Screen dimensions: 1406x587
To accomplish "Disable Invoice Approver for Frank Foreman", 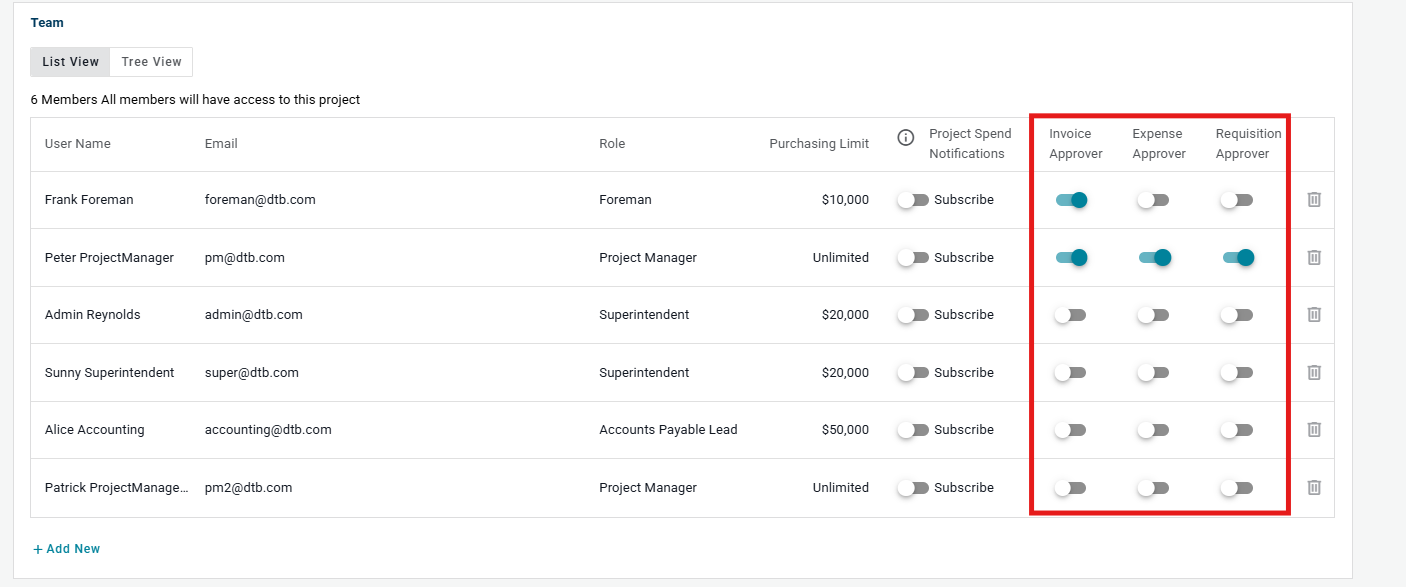I will 1071,200.
